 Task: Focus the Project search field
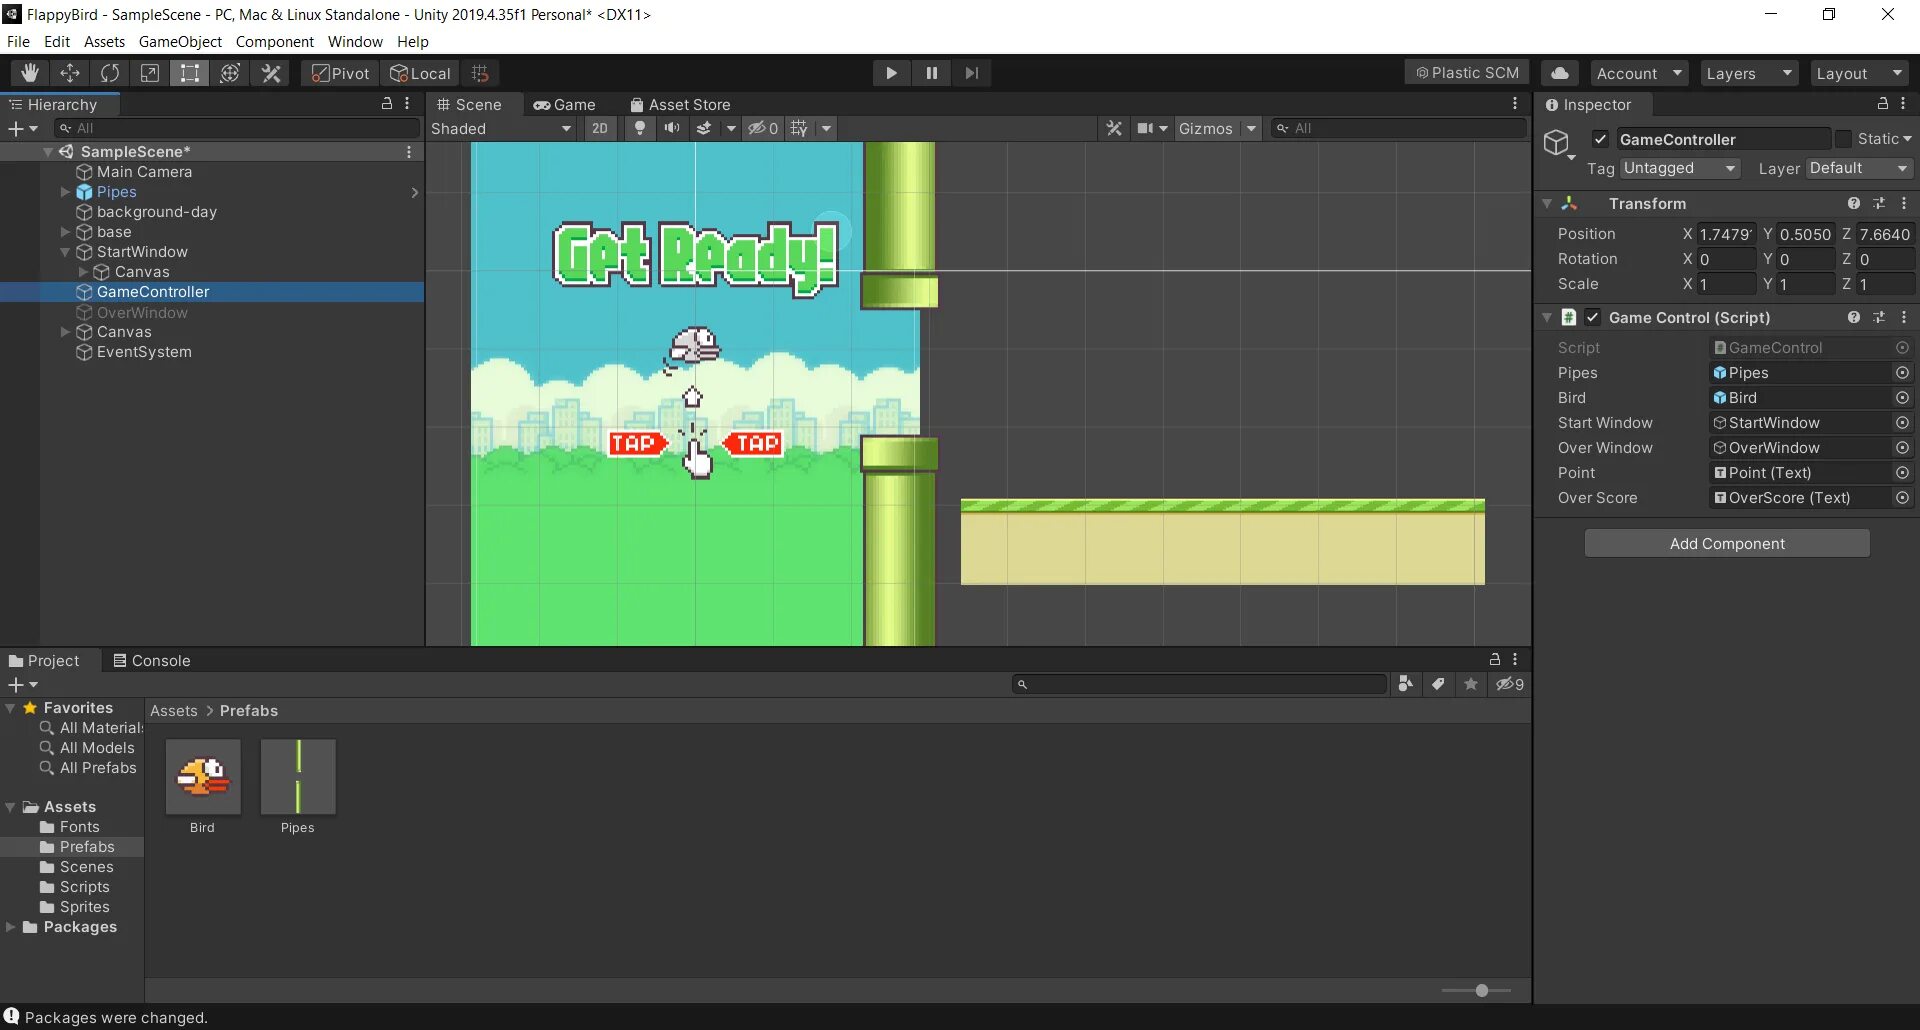click(x=1200, y=684)
